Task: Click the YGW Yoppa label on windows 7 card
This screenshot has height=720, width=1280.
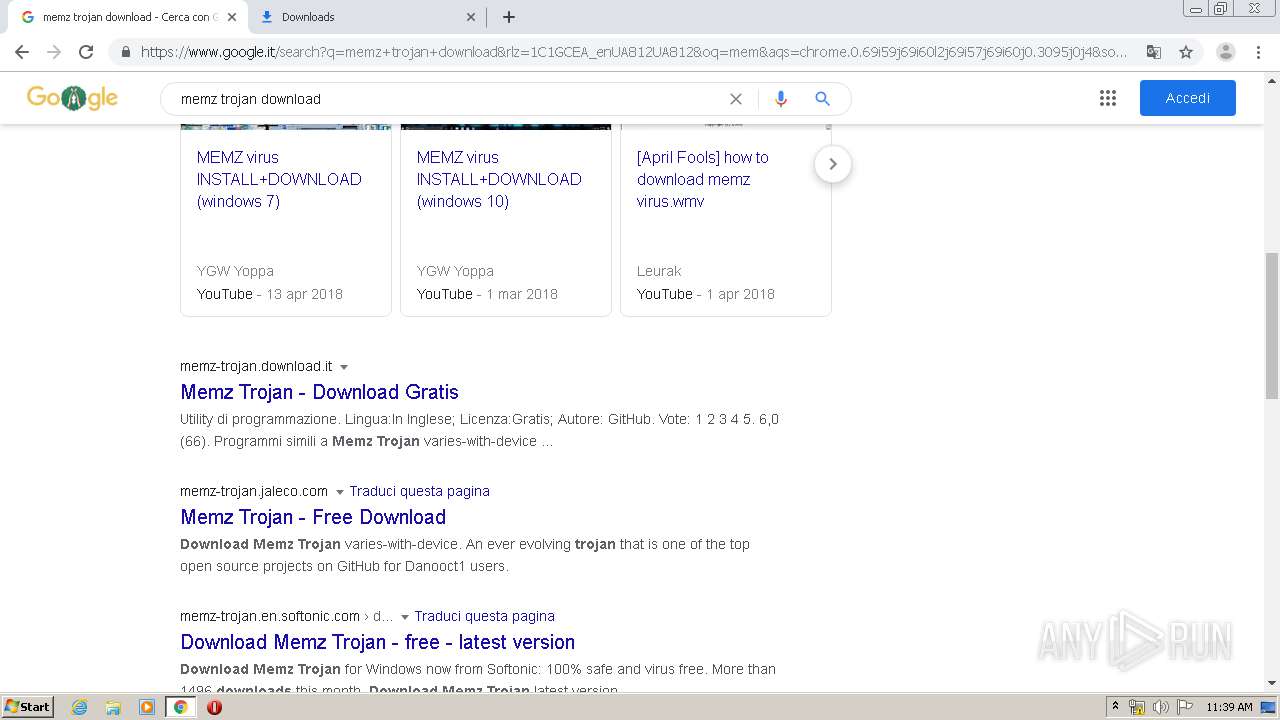Action: (235, 271)
